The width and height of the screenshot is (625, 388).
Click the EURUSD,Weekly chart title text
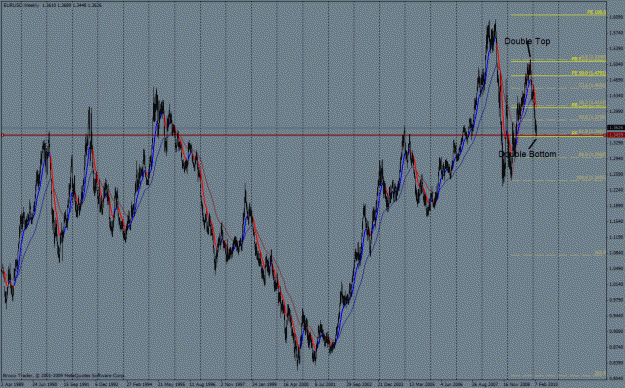click(20, 6)
